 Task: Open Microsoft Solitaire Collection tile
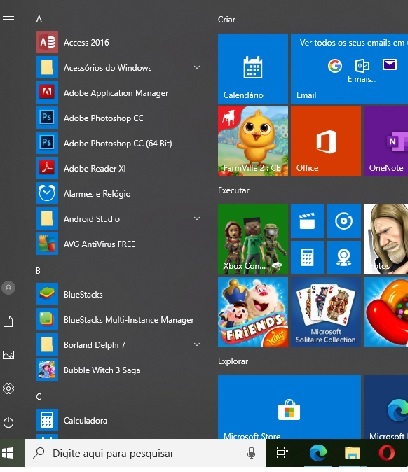click(x=326, y=312)
